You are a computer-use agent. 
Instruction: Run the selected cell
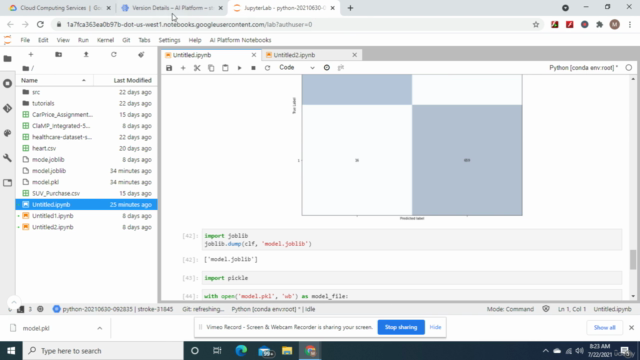(240, 68)
